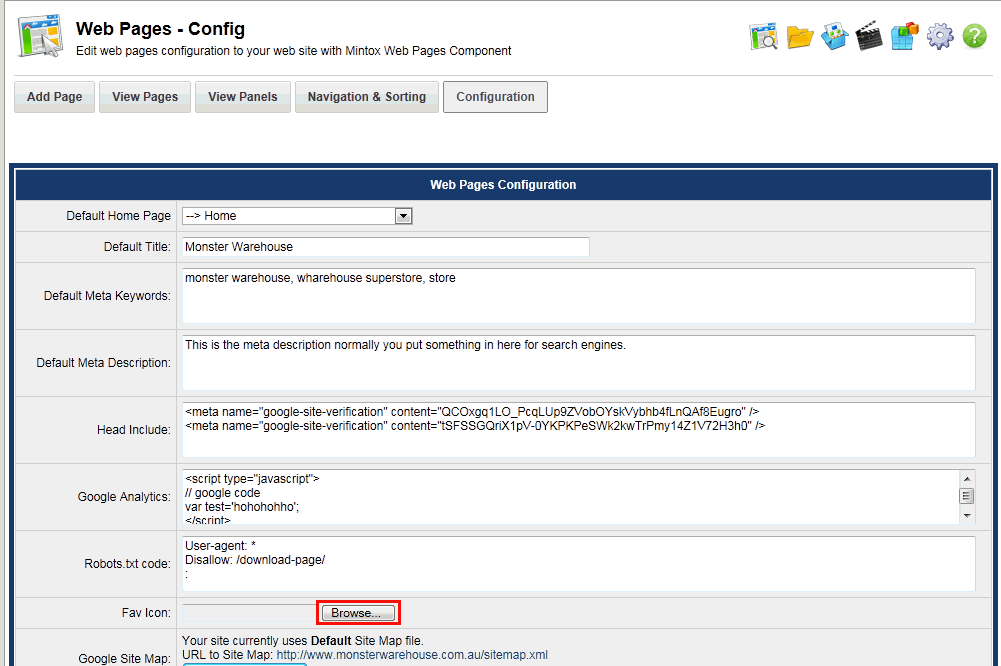
Task: Click the "Google Analytics:" label
Action: tap(124, 497)
